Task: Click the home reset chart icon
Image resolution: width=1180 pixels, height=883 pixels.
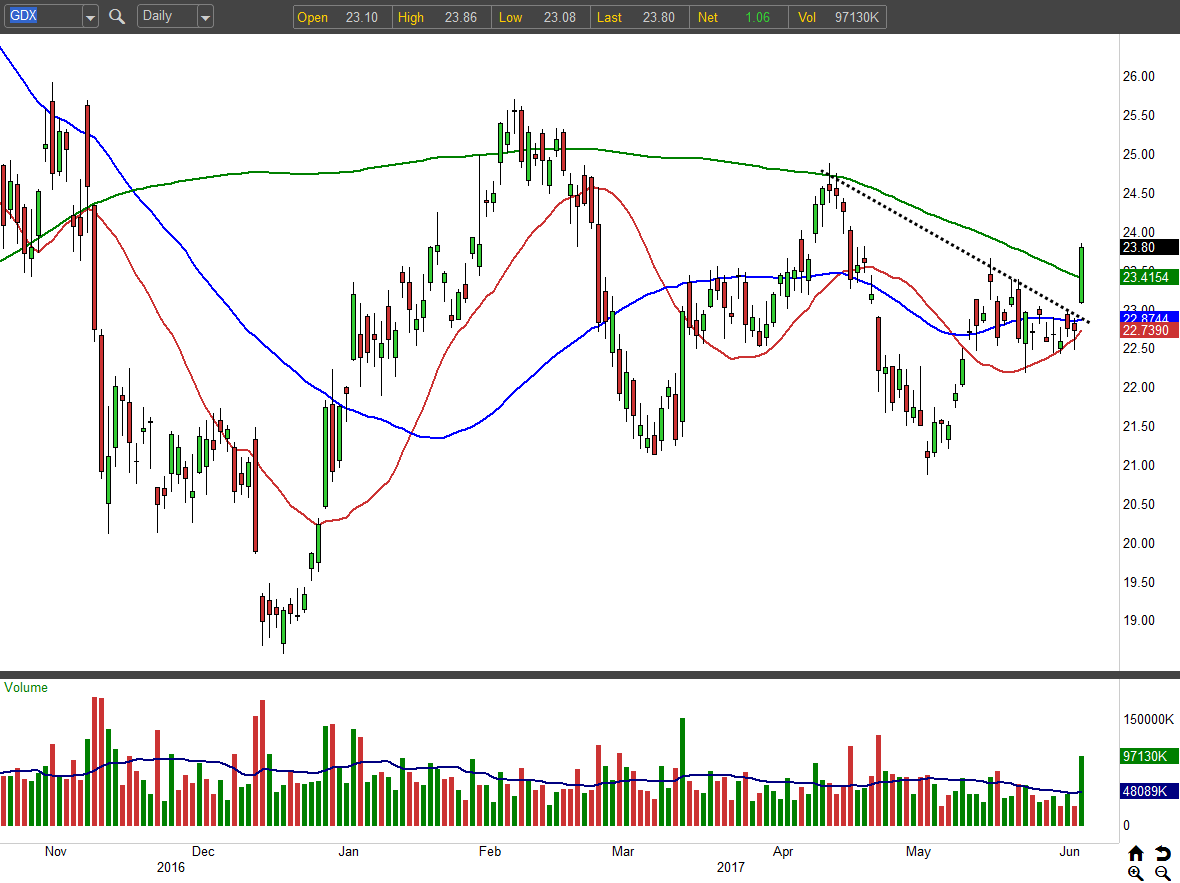Action: click(x=1136, y=853)
